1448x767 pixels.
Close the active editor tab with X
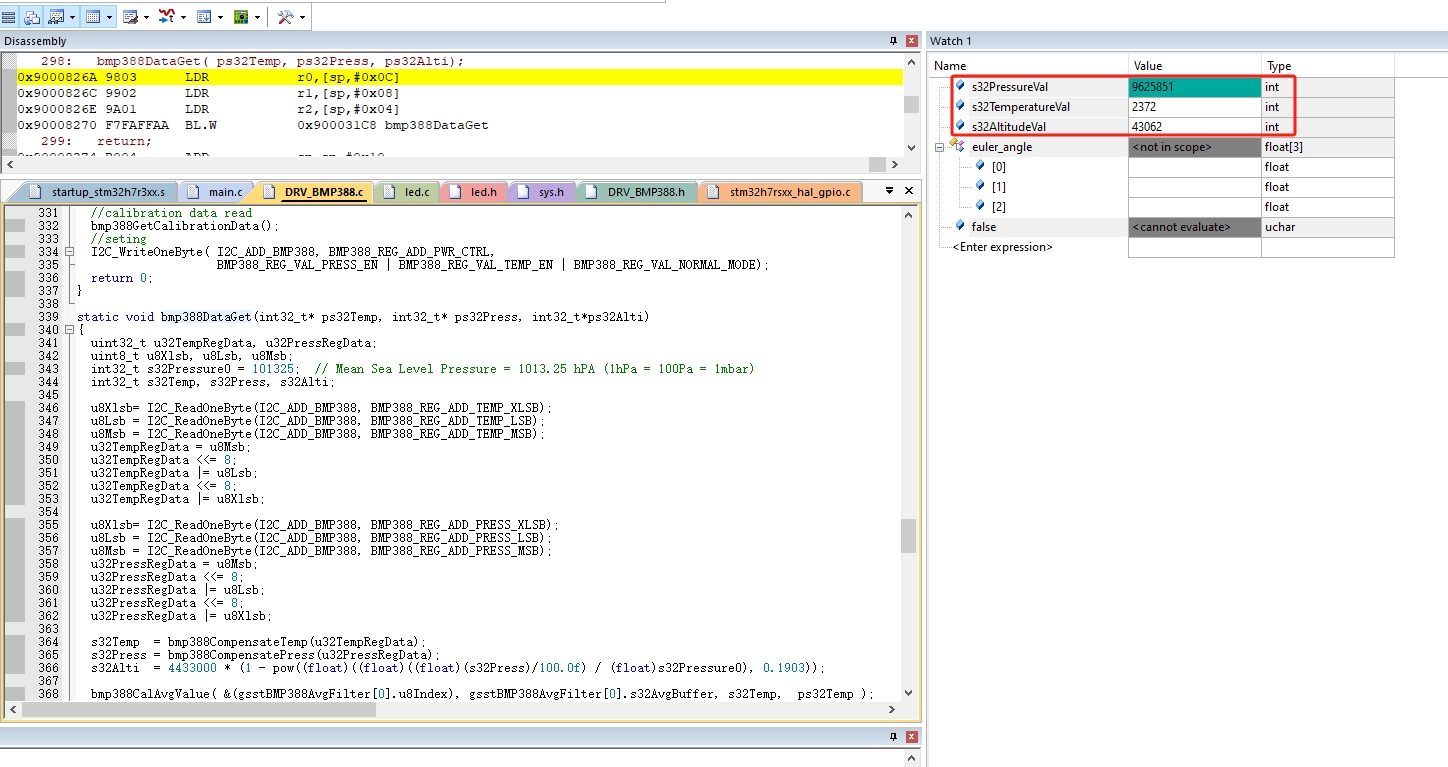pyautogui.click(x=910, y=190)
